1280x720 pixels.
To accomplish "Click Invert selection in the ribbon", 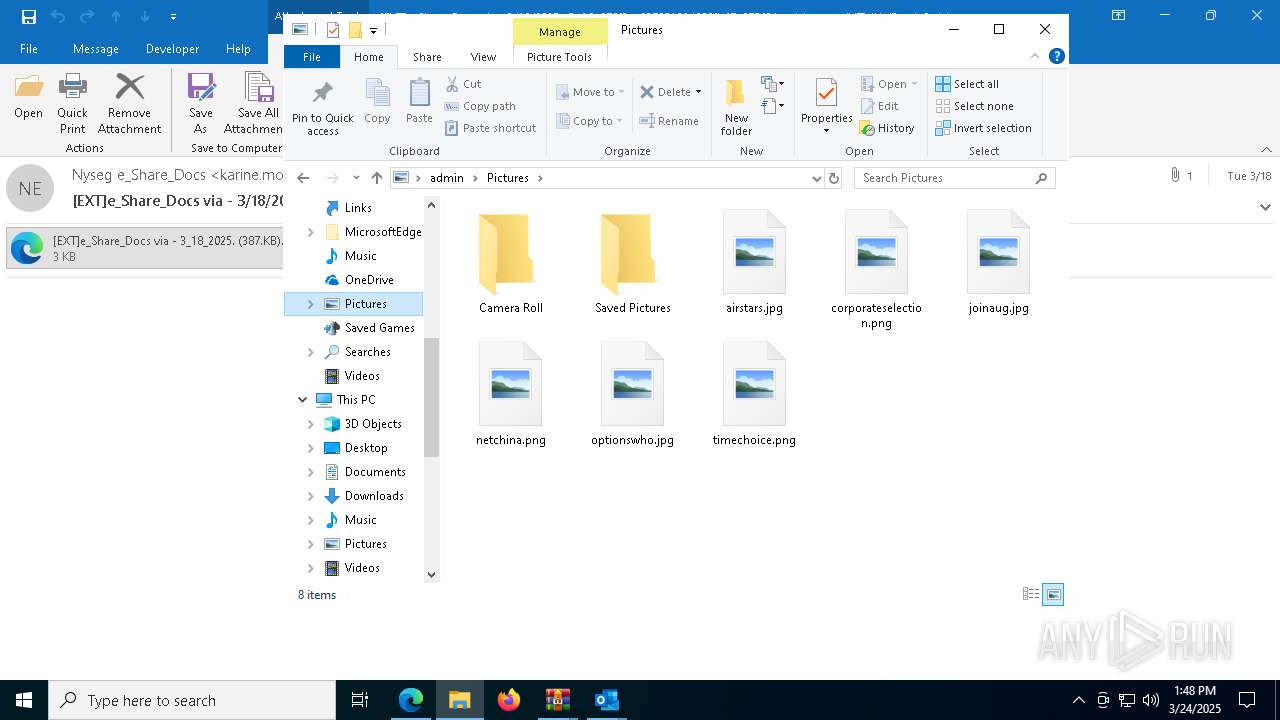I will [983, 128].
